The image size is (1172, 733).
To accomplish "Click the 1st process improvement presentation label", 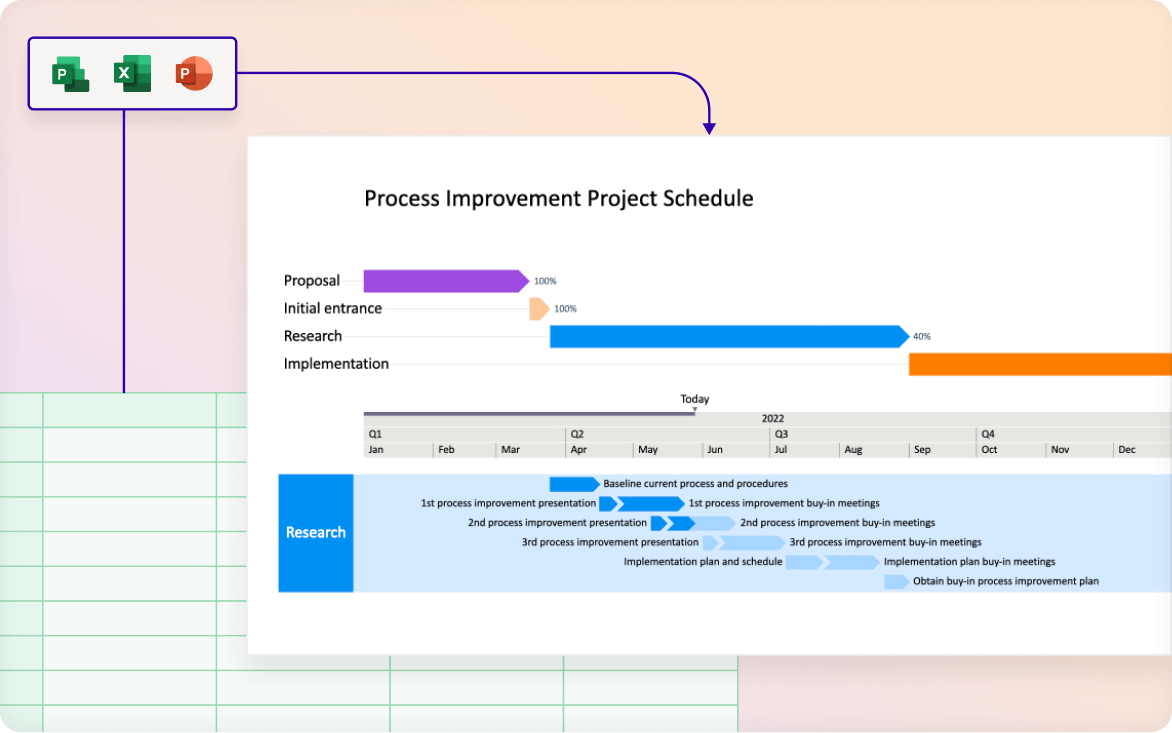I will [x=508, y=504].
